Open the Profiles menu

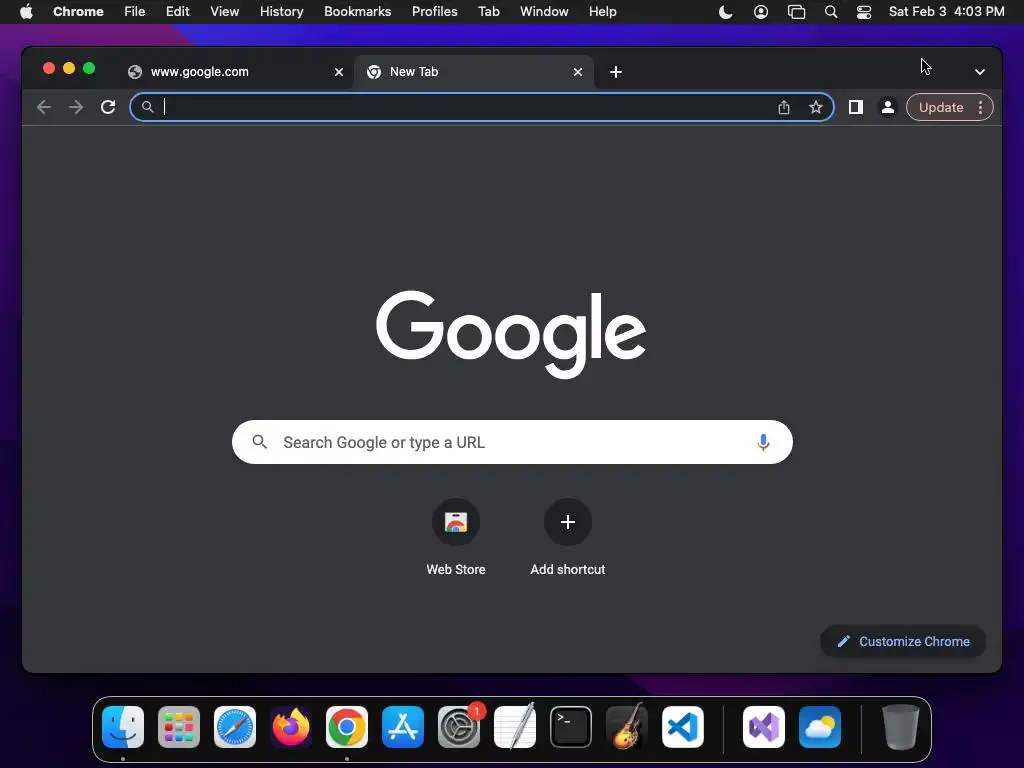tap(434, 12)
